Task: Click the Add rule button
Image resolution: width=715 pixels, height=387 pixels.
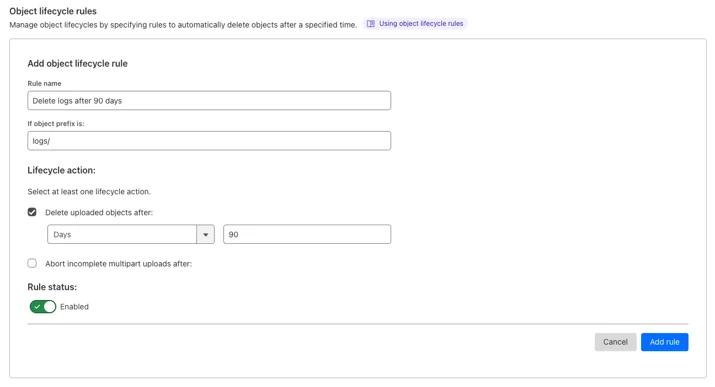Action: tap(664, 342)
